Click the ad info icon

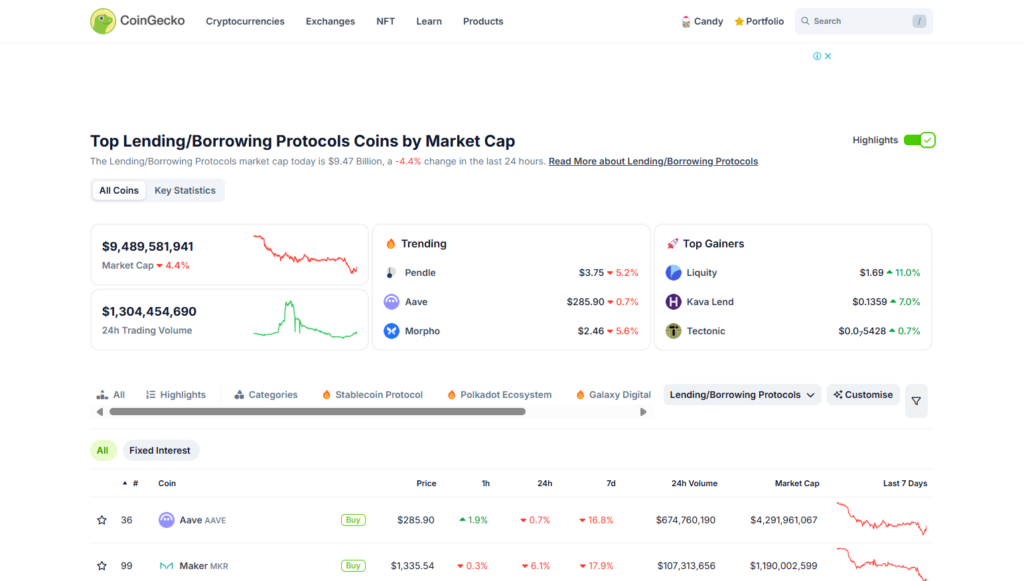click(817, 56)
